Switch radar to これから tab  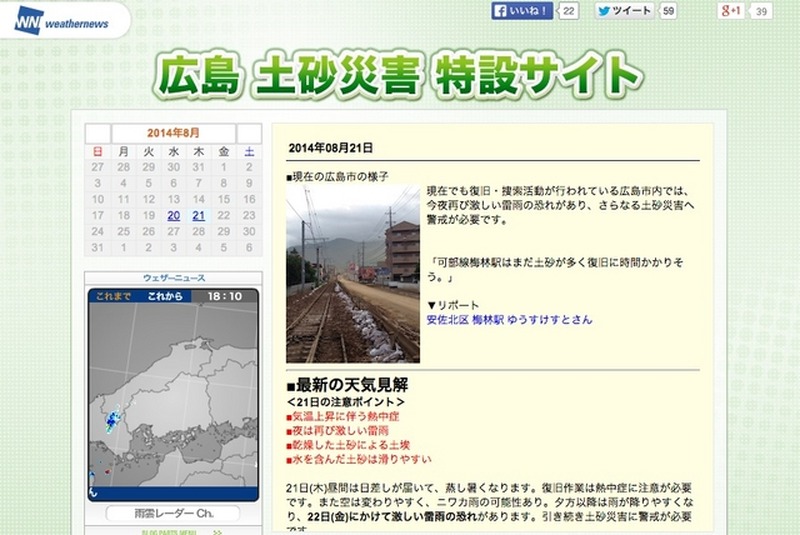(165, 296)
